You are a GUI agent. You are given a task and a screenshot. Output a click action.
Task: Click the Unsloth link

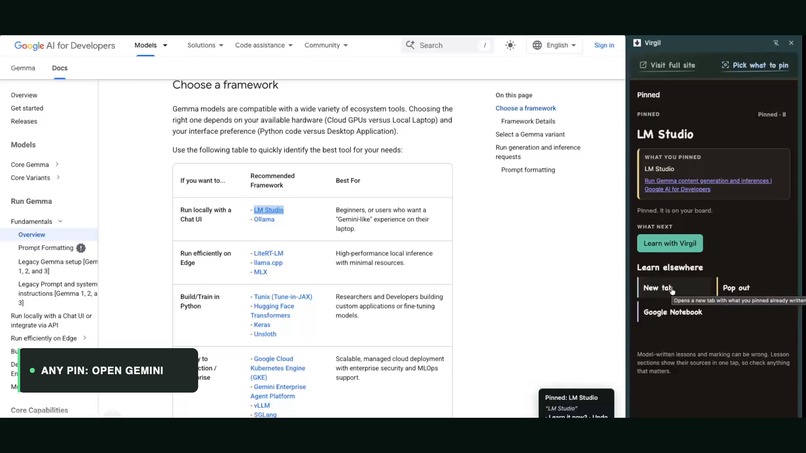click(x=265, y=334)
